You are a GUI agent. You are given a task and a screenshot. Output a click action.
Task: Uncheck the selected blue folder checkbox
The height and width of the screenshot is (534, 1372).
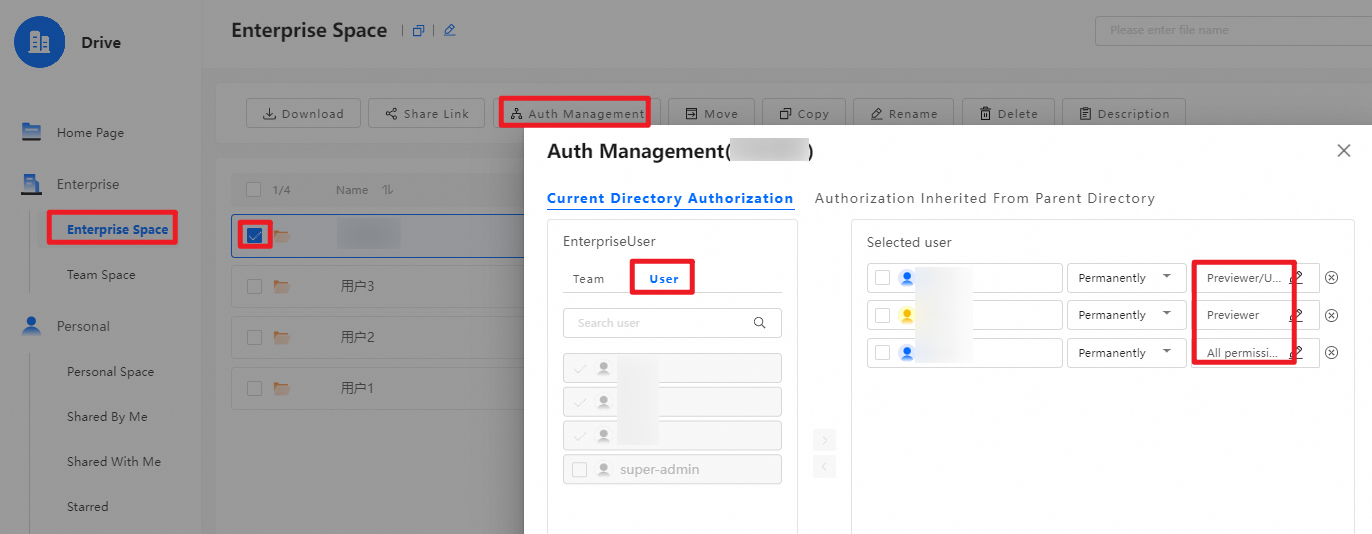click(254, 235)
